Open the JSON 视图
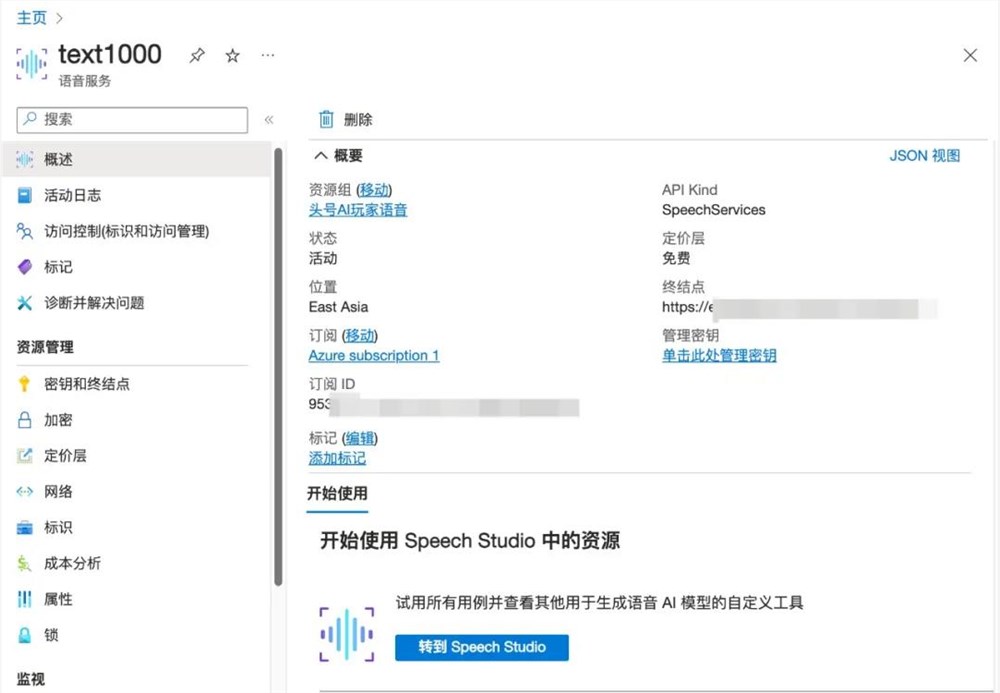Image resolution: width=1000 pixels, height=693 pixels. pos(924,155)
